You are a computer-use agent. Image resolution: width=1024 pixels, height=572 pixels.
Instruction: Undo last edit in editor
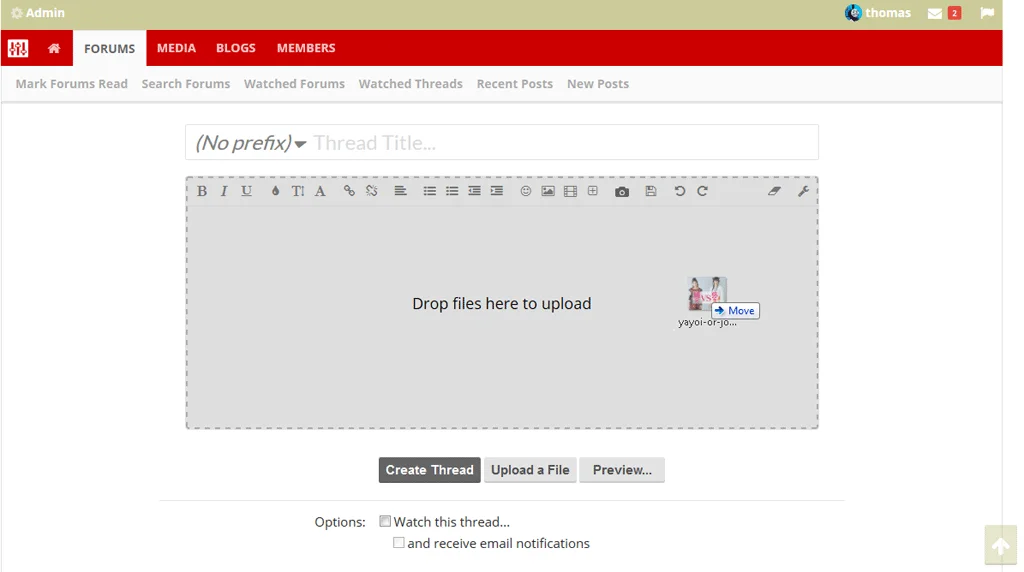[680, 191]
